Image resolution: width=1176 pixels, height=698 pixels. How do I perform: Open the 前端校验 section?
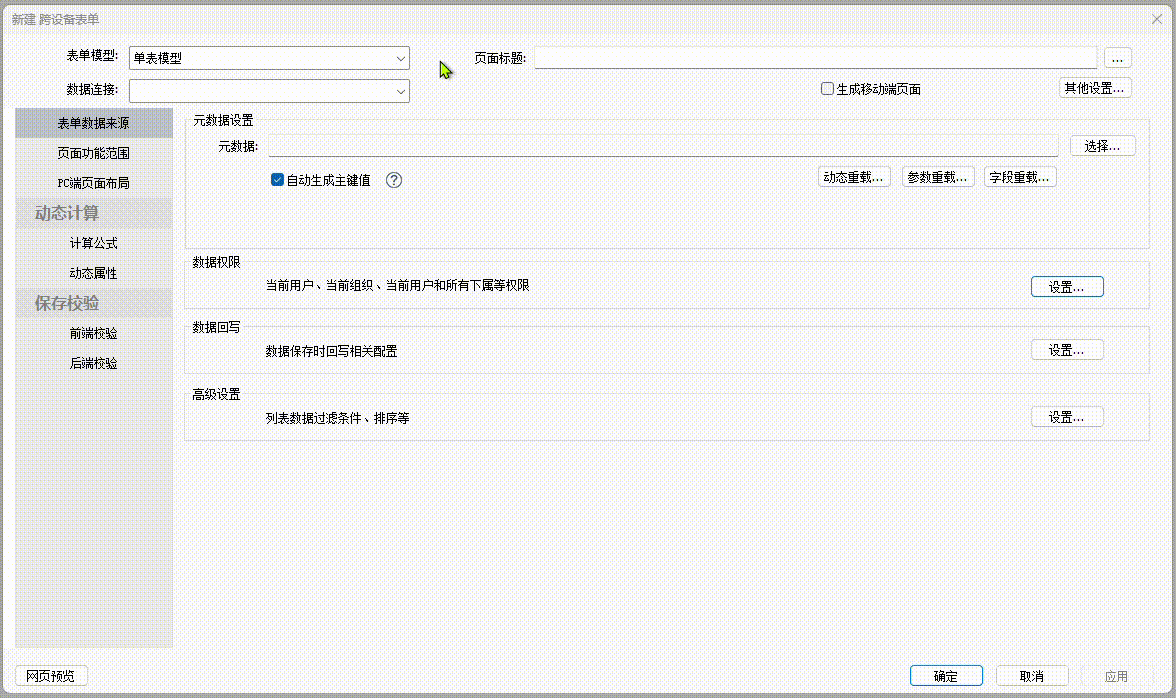(93, 333)
